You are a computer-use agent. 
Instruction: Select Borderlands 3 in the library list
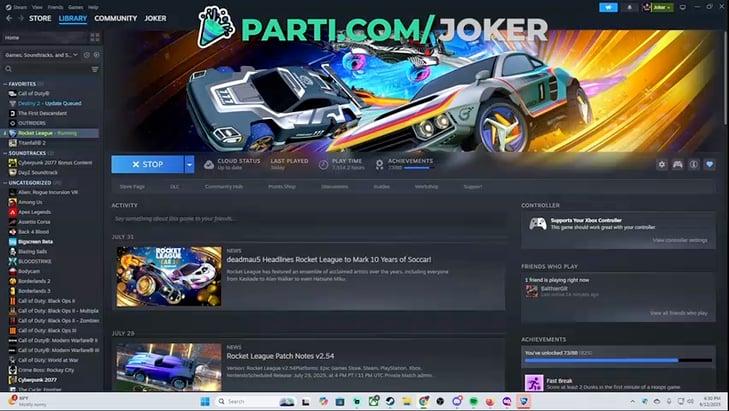click(x=34, y=291)
